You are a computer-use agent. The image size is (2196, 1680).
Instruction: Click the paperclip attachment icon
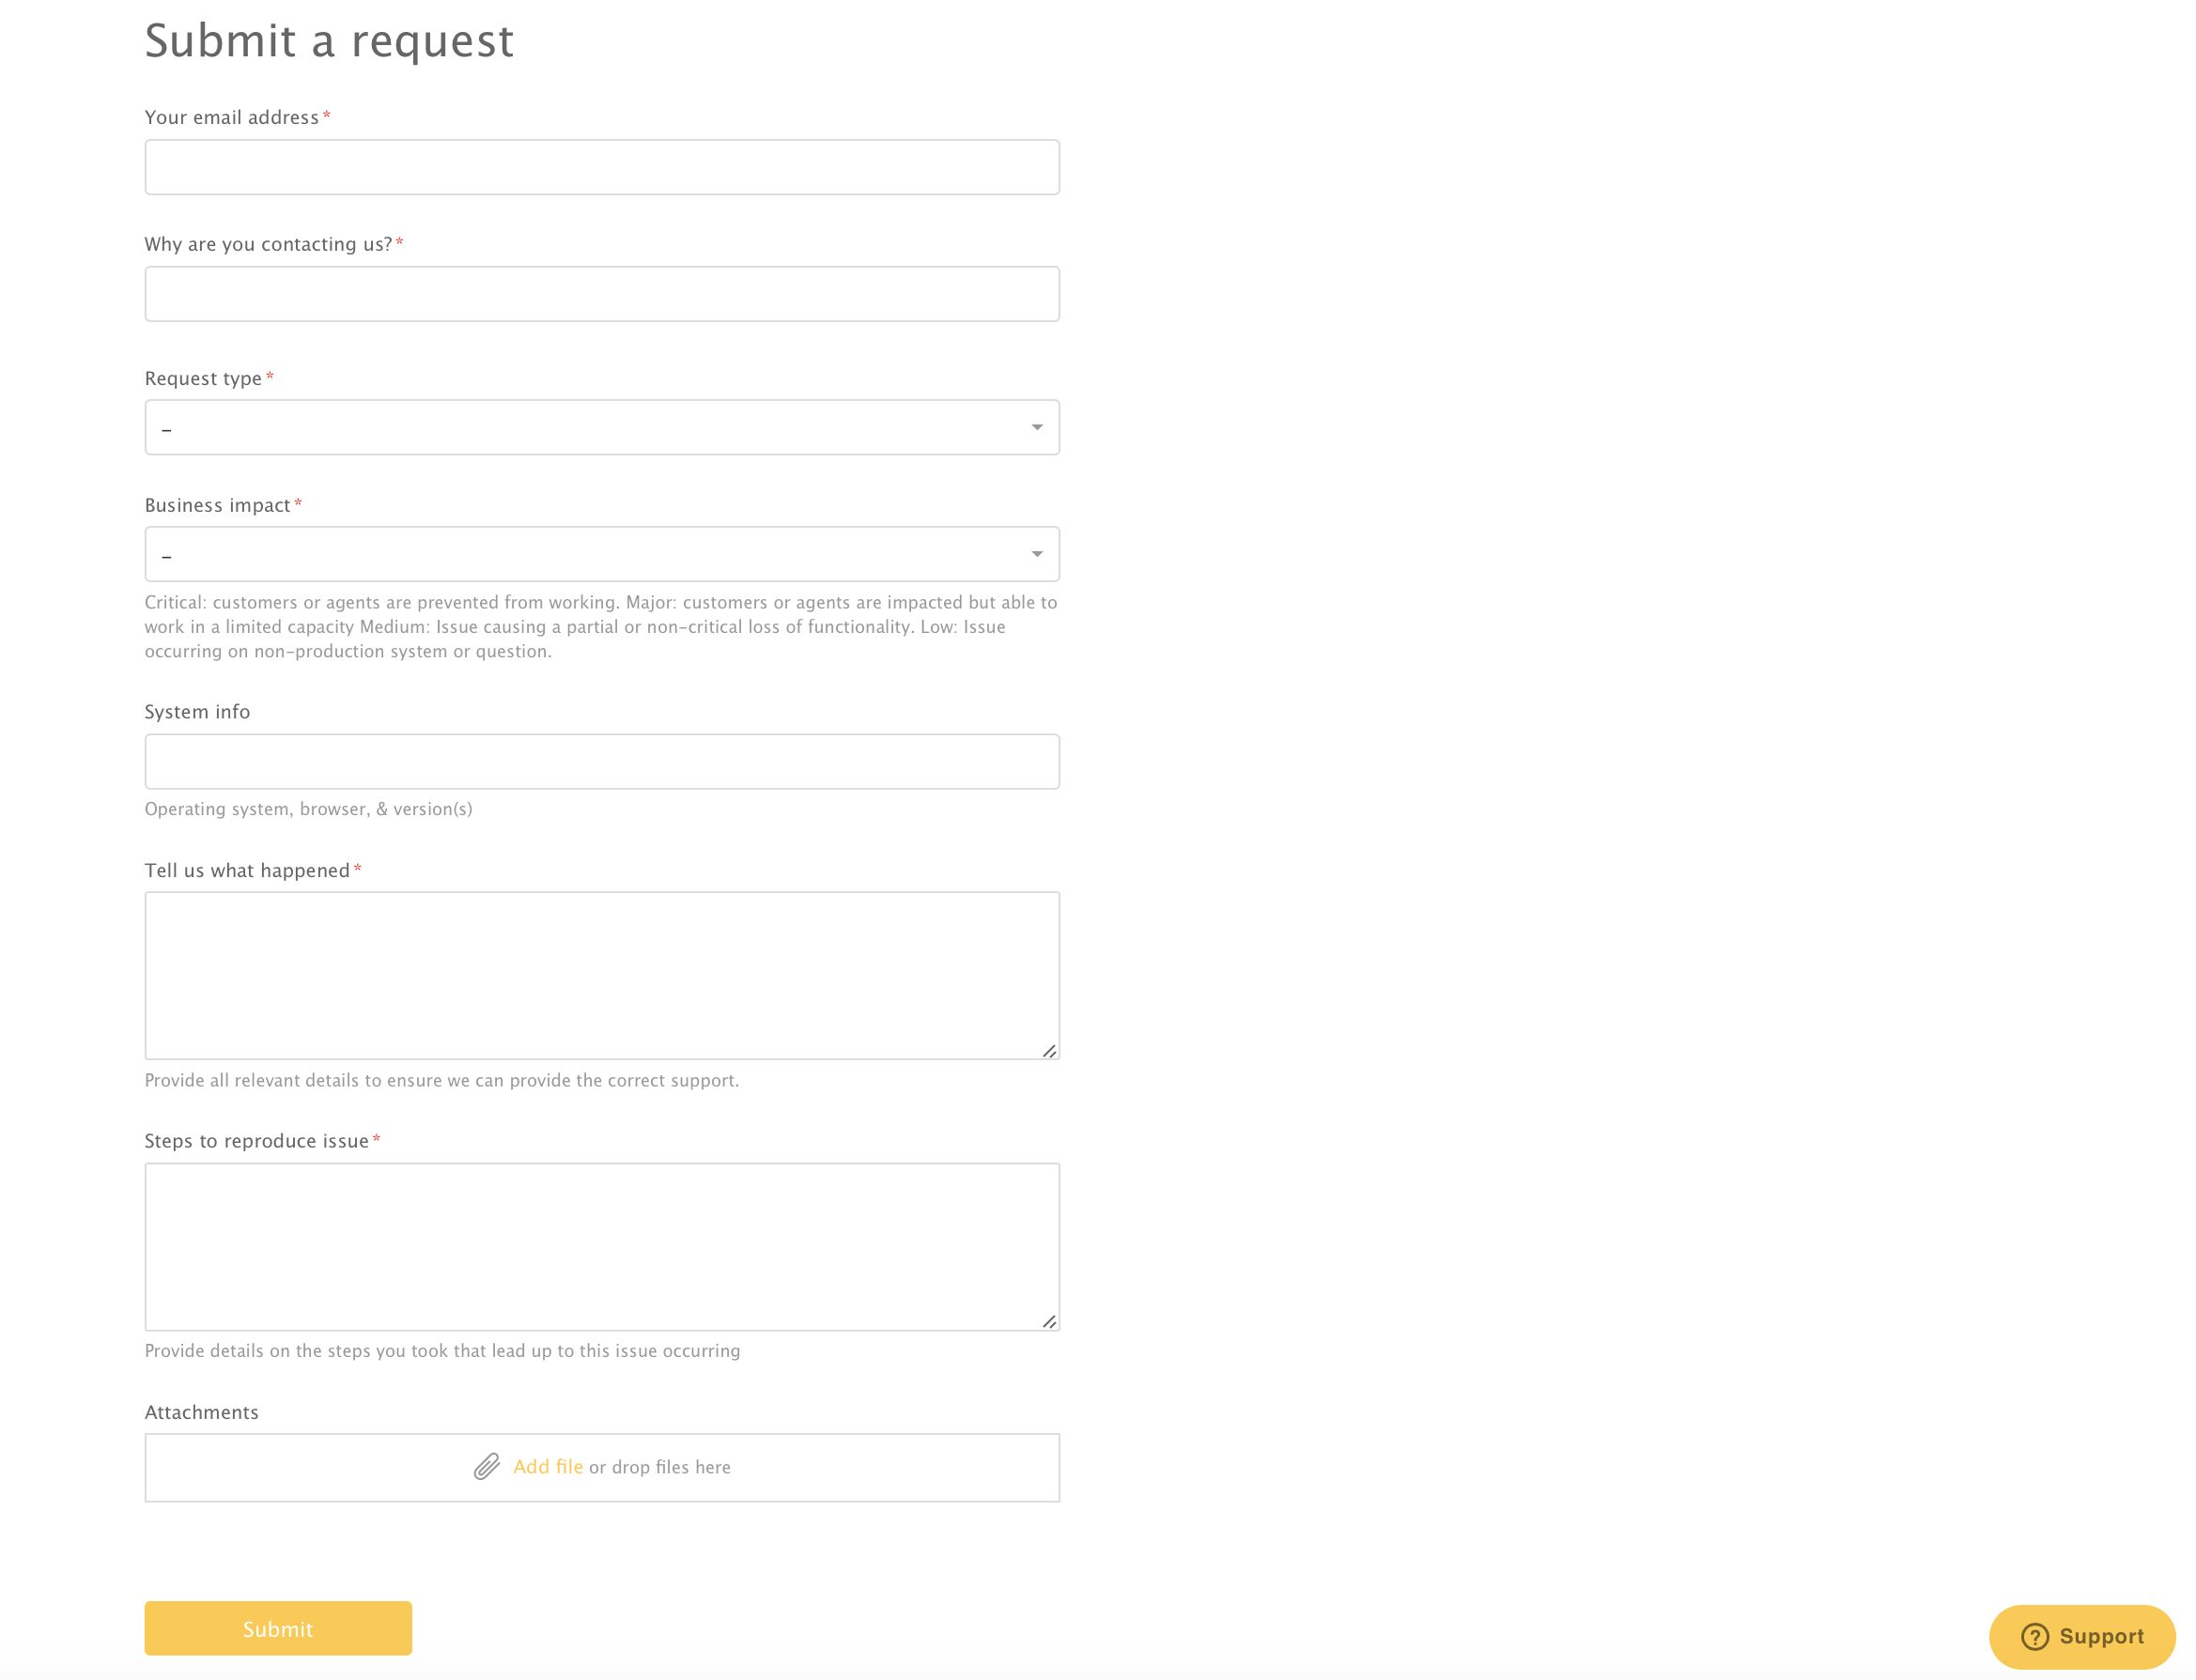(x=487, y=1466)
